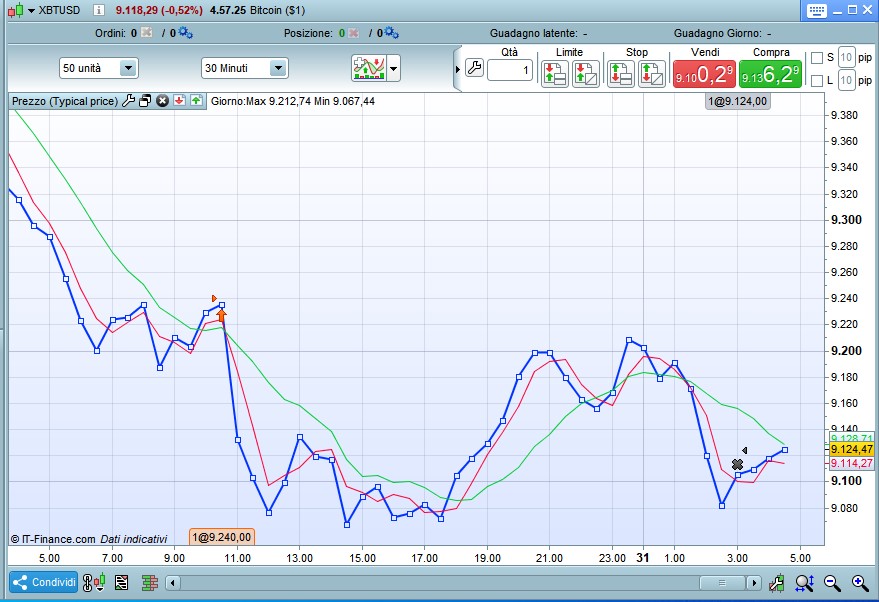The height and width of the screenshot is (602, 879).
Task: Click the 9.300 price axis label
Action: coord(846,220)
